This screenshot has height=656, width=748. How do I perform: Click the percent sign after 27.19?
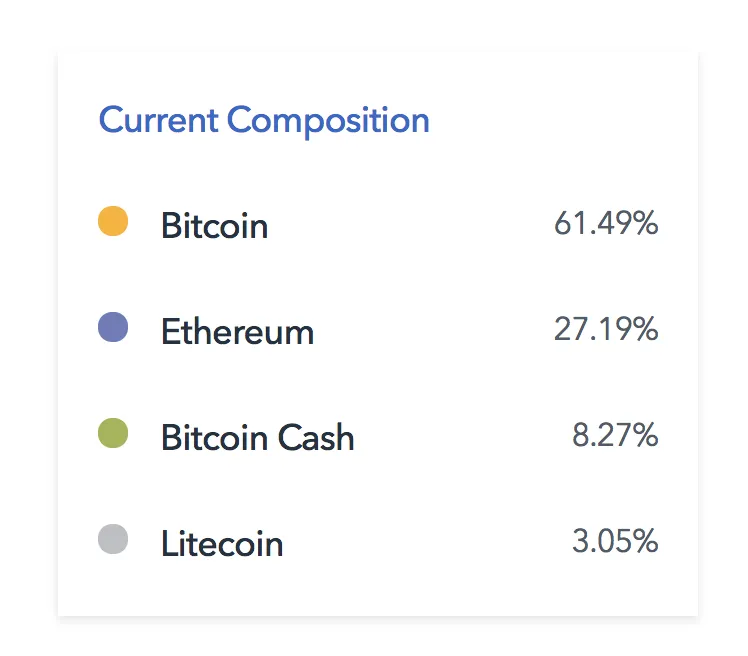coord(640,329)
